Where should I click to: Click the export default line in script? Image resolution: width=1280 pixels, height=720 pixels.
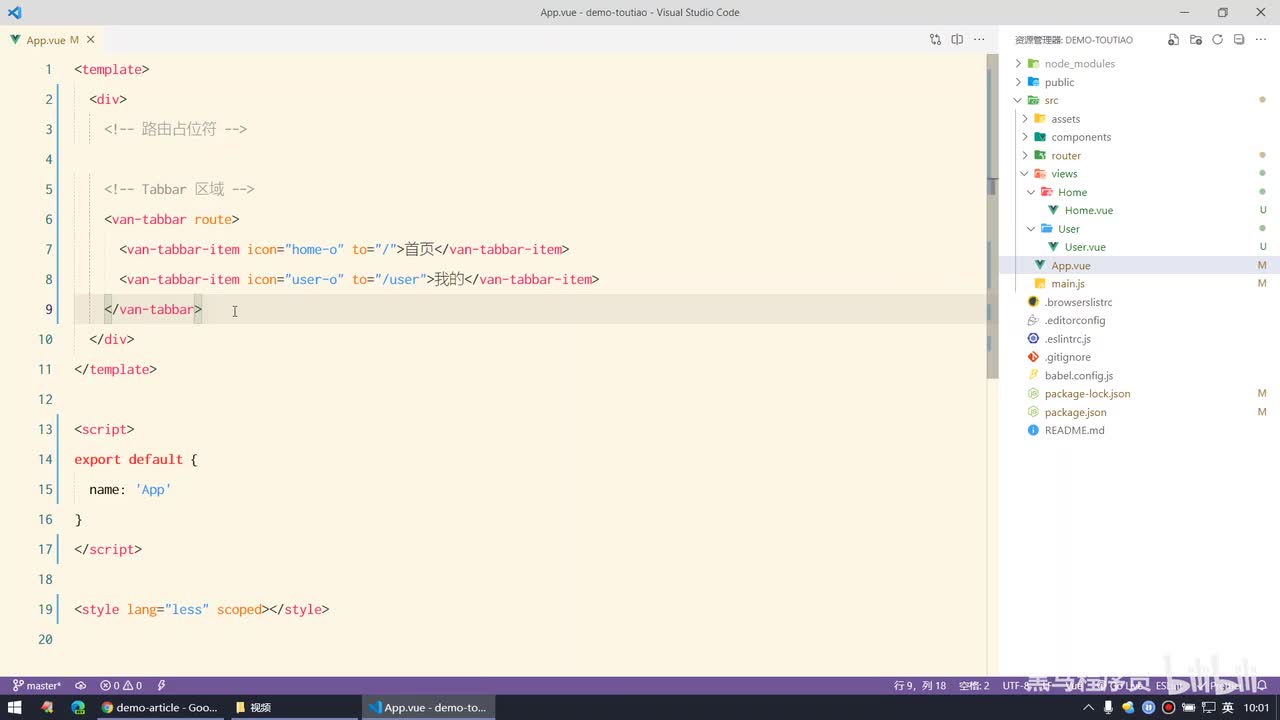(x=136, y=459)
